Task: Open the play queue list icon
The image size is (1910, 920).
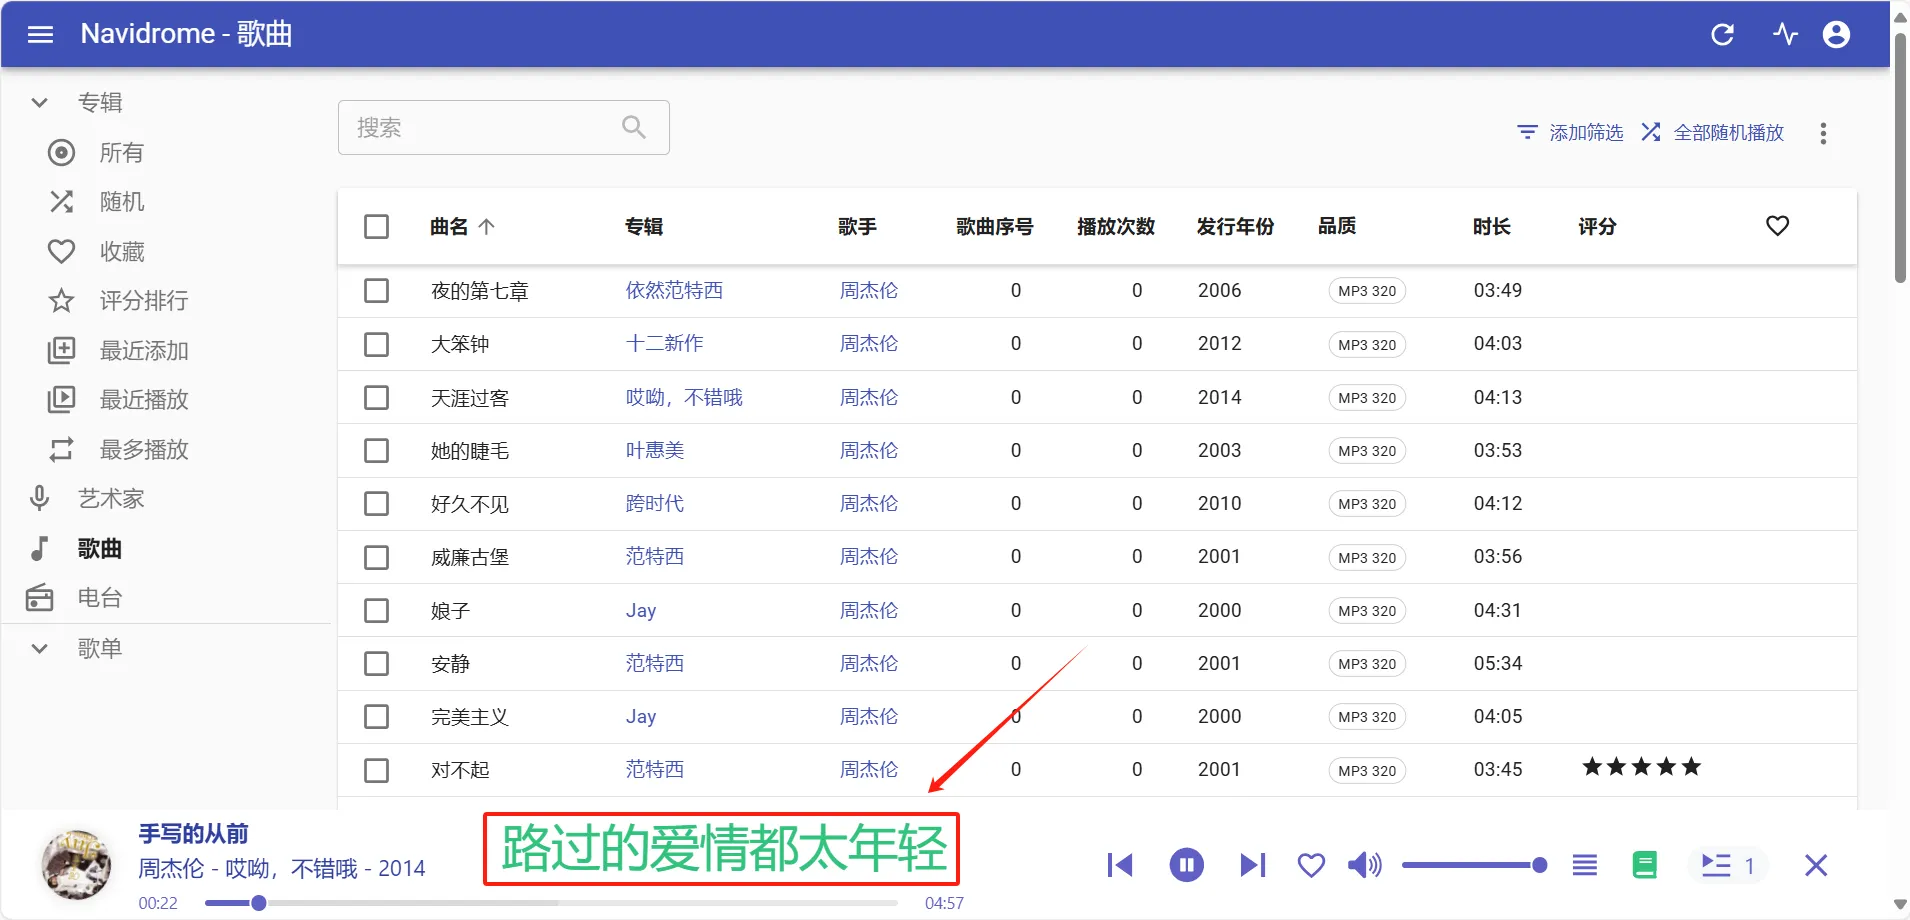Action: click(1728, 865)
